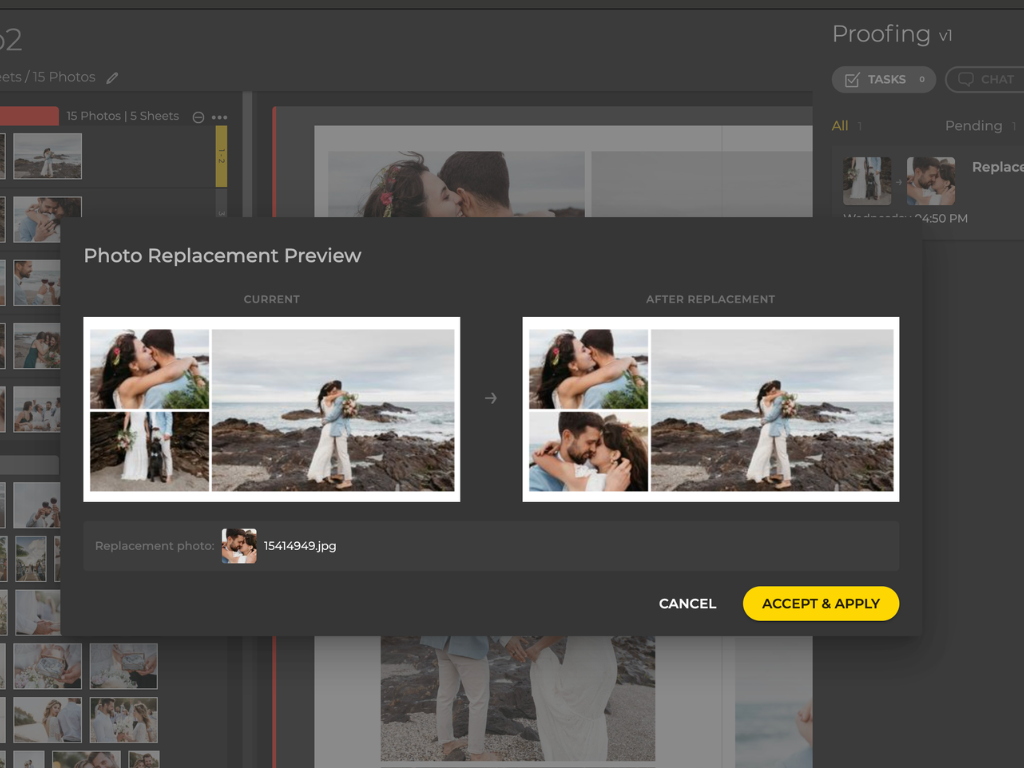Cancel the photo replacement

687,603
